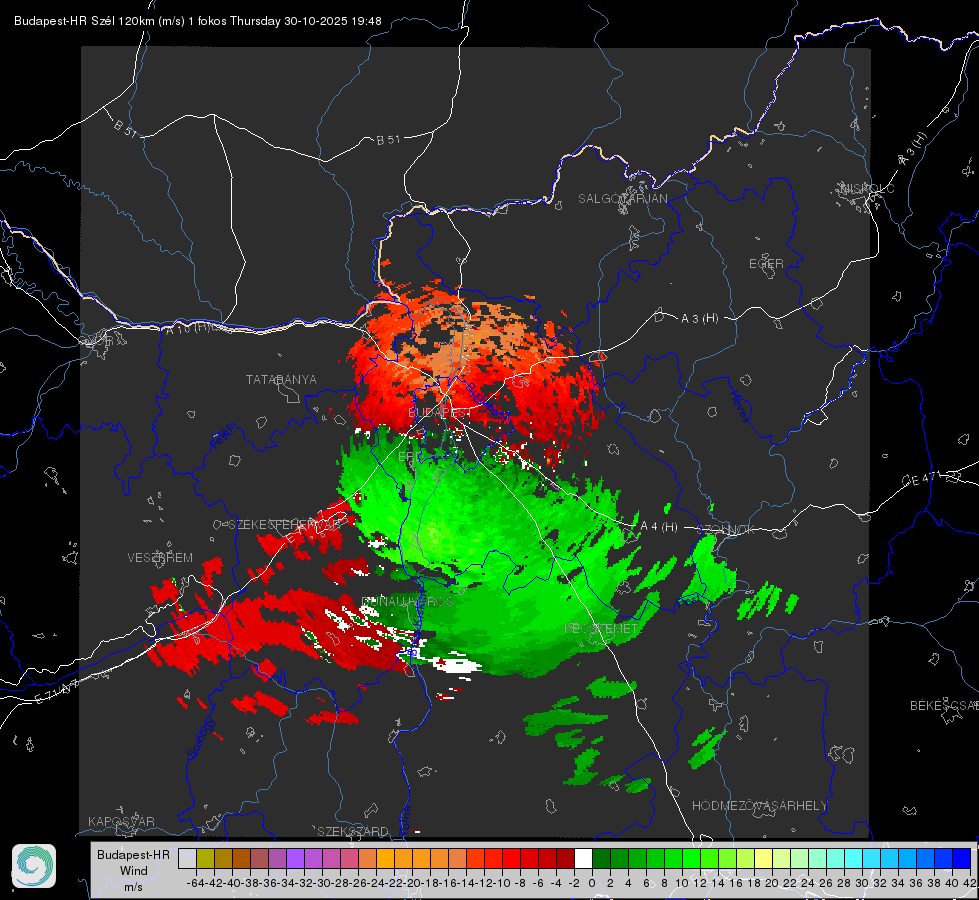The height and width of the screenshot is (900, 979).
Task: Select the DUNAÚJVÁROS city label
Action: click(x=407, y=601)
